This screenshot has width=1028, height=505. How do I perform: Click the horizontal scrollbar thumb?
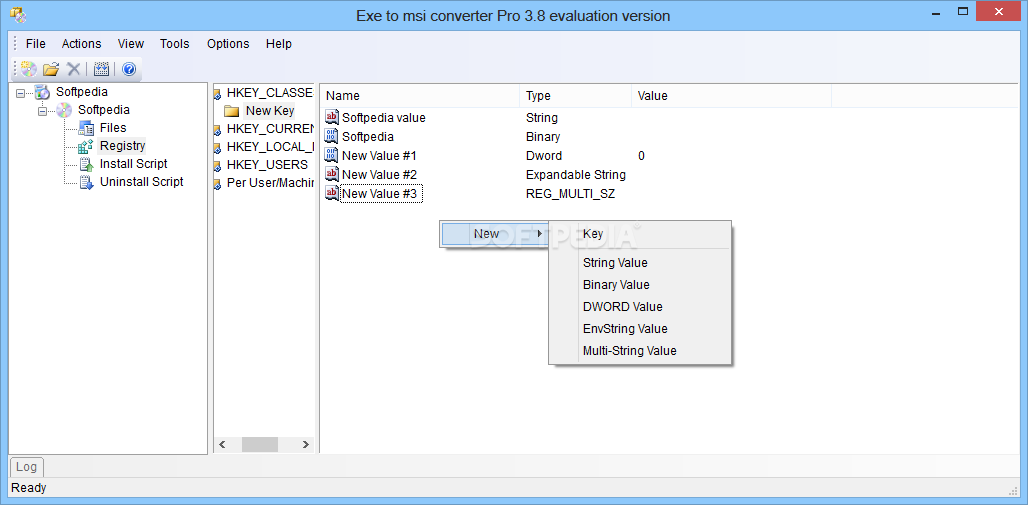(x=260, y=445)
